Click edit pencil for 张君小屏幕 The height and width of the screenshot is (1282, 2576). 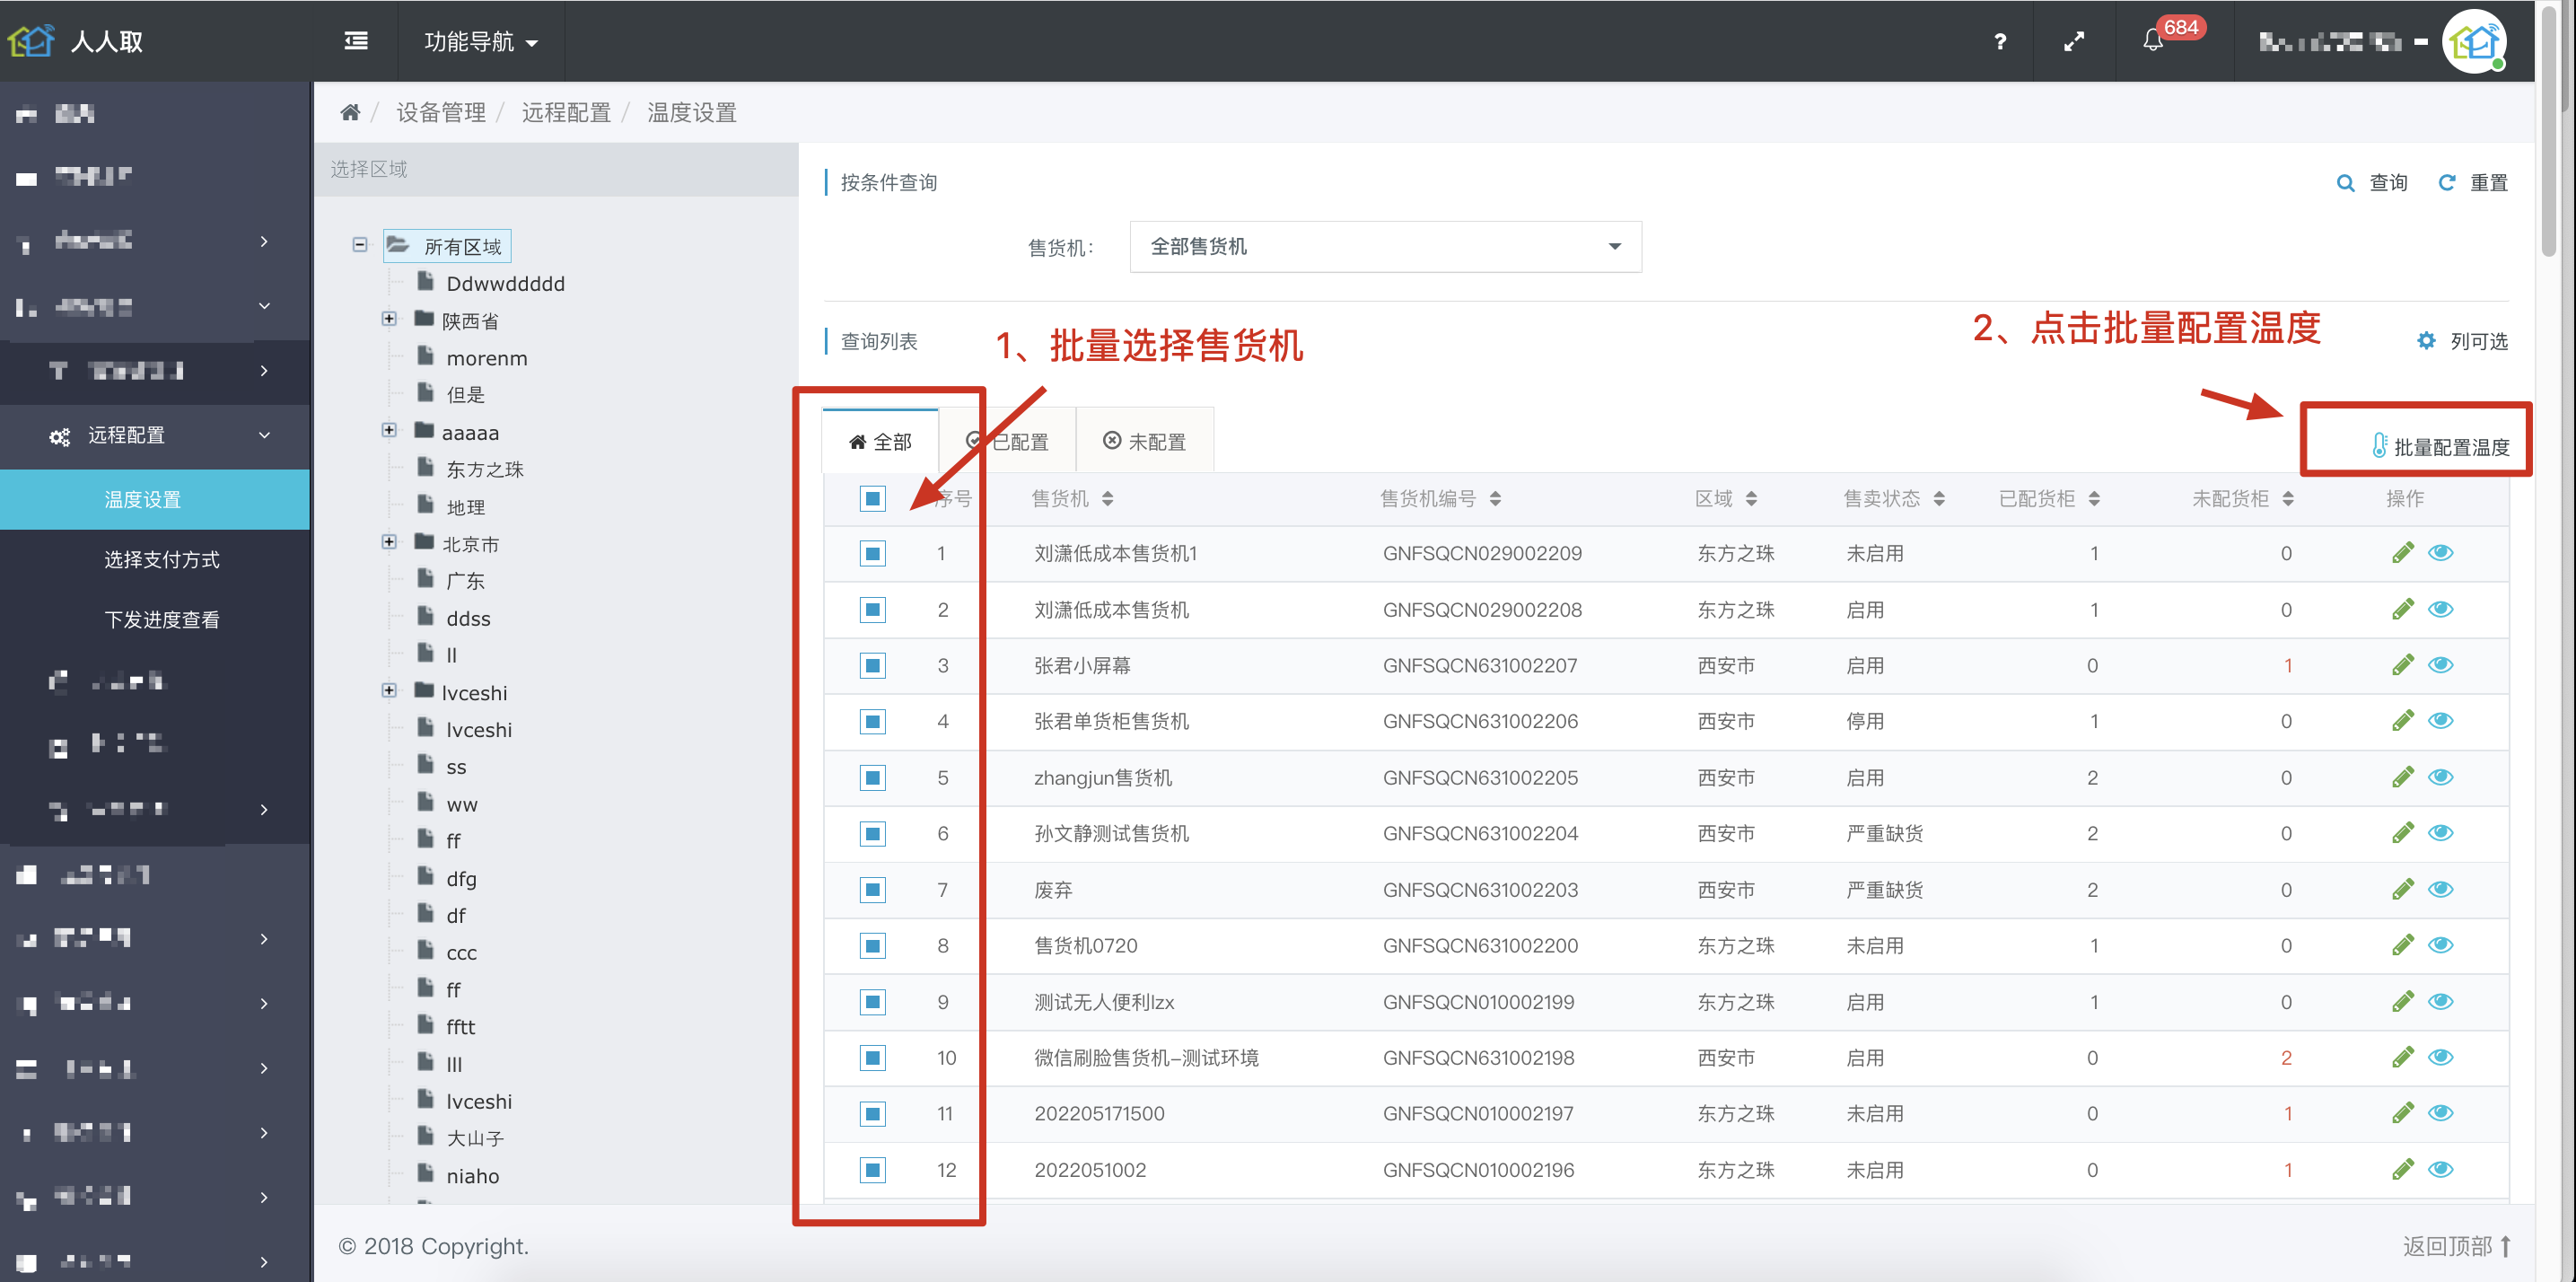[2402, 664]
